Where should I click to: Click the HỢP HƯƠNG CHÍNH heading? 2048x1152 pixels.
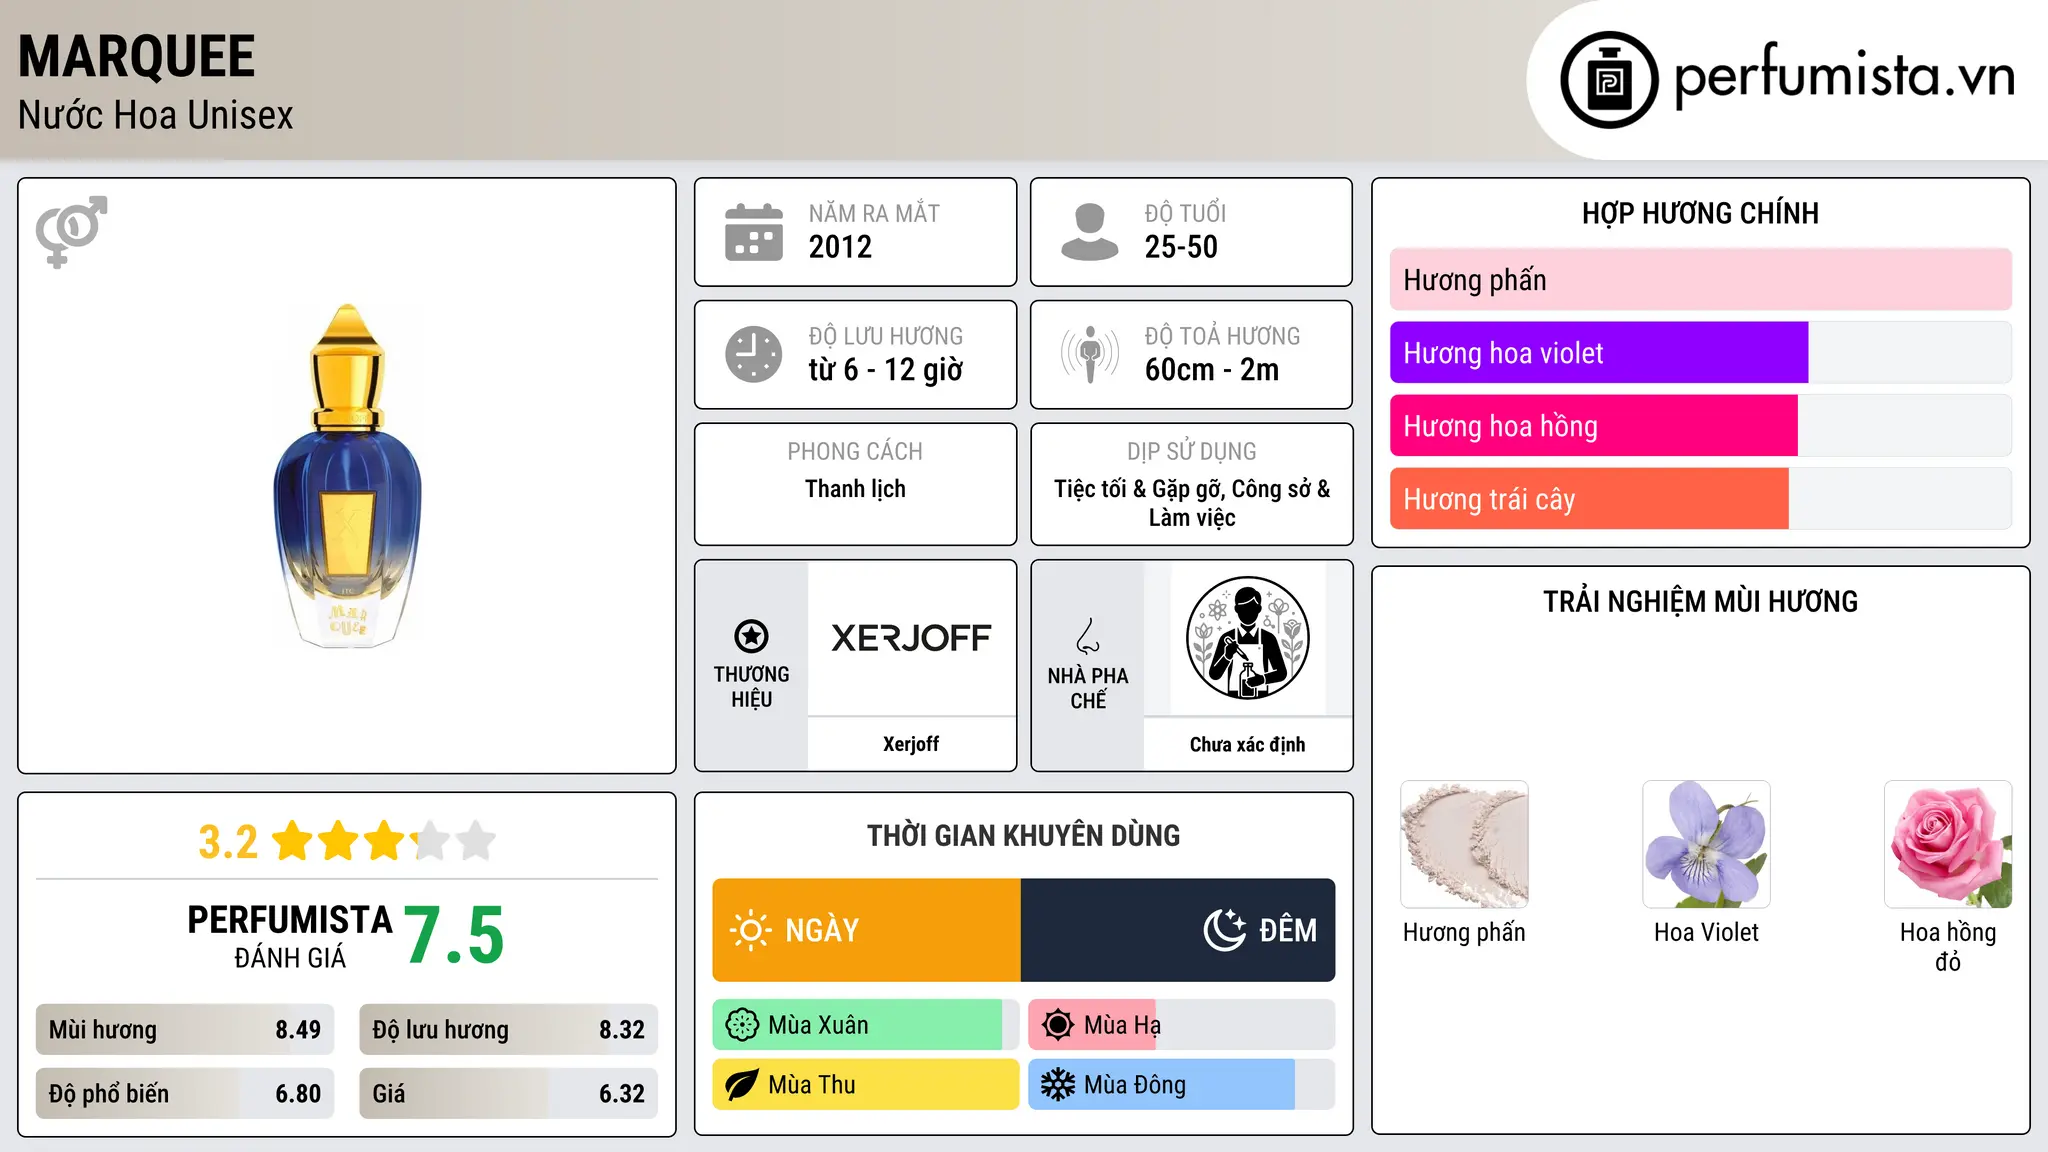(x=1700, y=213)
